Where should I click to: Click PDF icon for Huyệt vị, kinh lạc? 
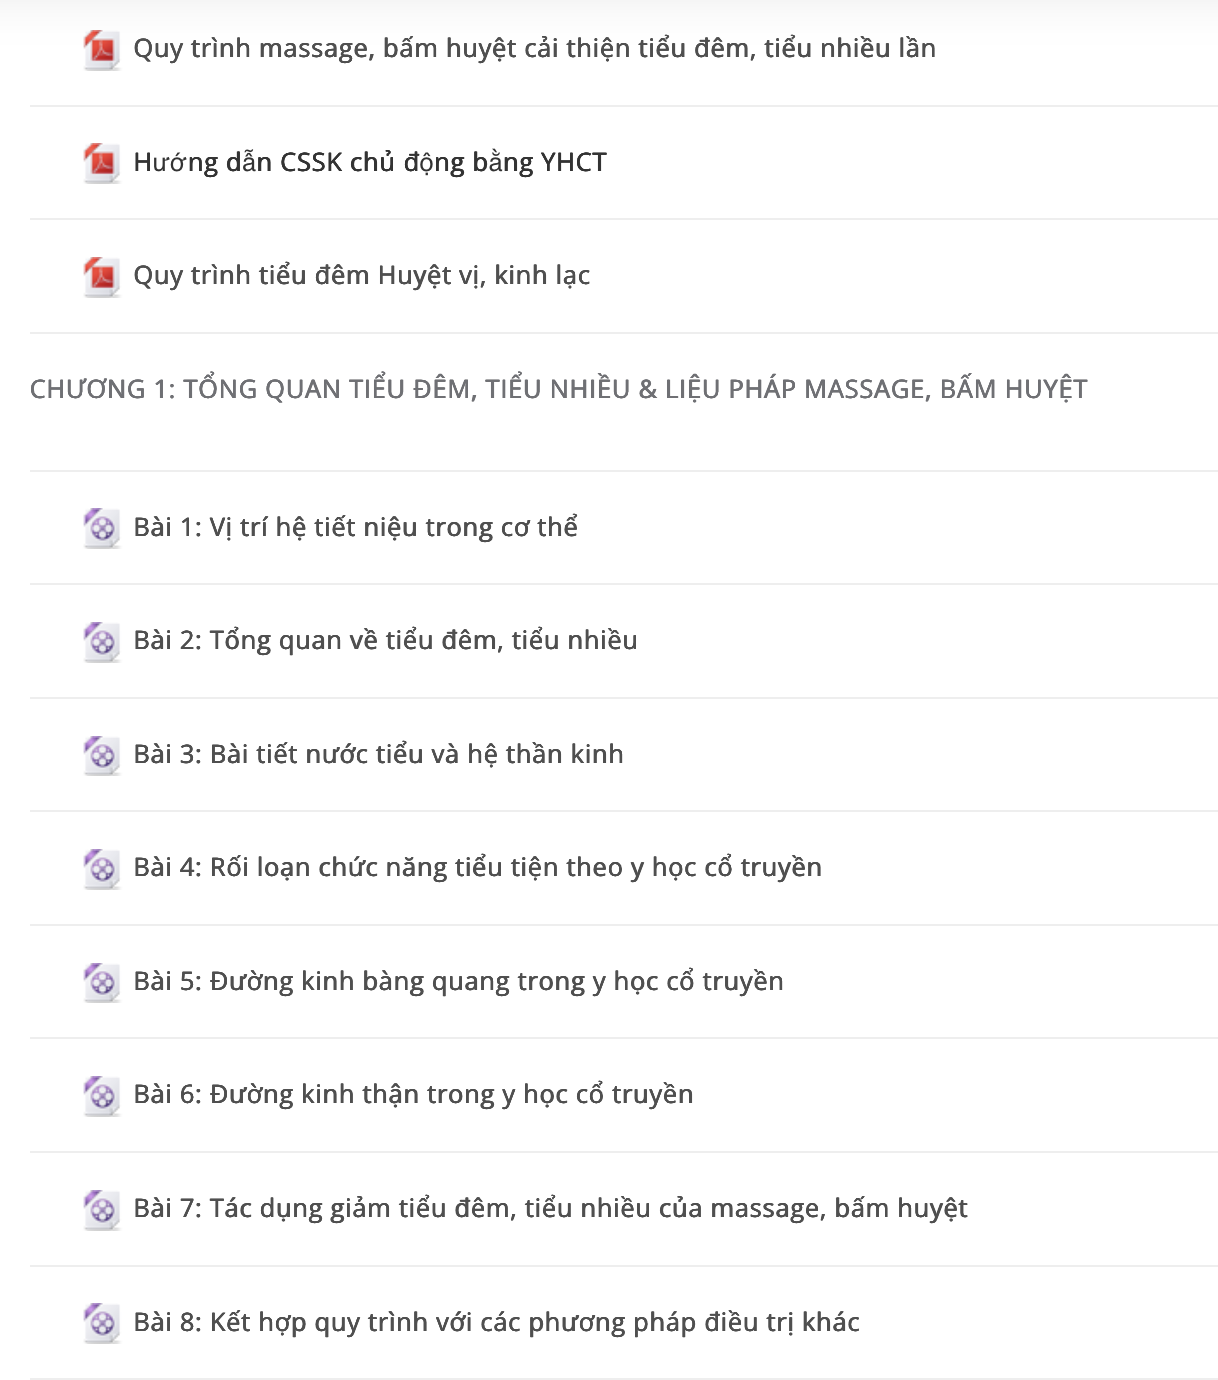[102, 275]
